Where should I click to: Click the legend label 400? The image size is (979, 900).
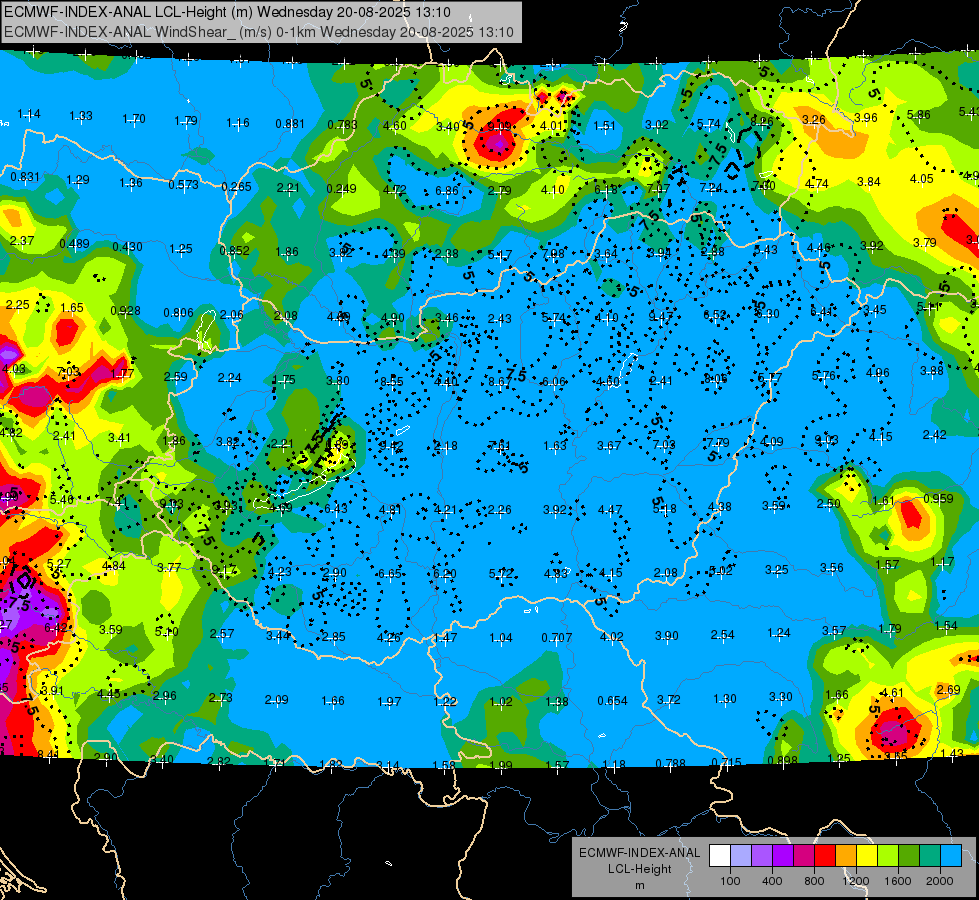[x=772, y=881]
